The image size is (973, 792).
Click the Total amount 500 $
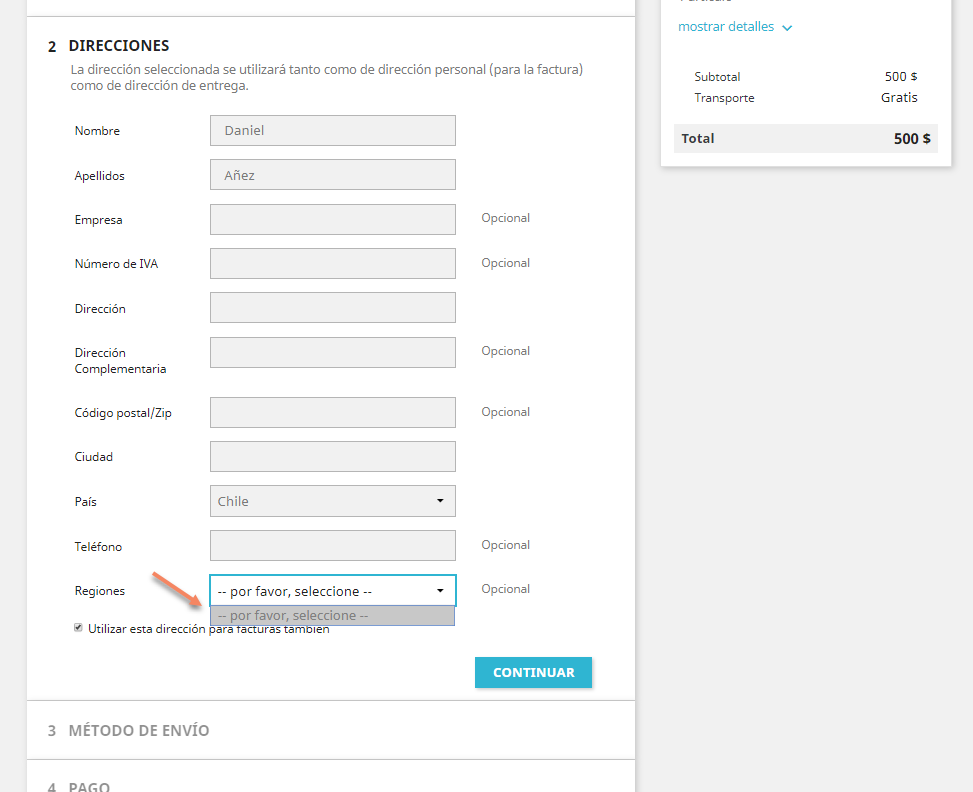pos(912,138)
